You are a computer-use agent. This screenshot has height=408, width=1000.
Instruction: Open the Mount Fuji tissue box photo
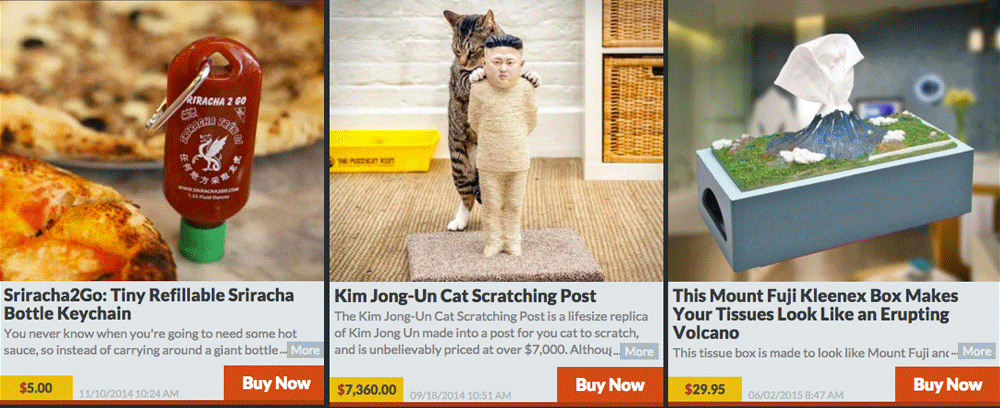pyautogui.click(x=834, y=140)
